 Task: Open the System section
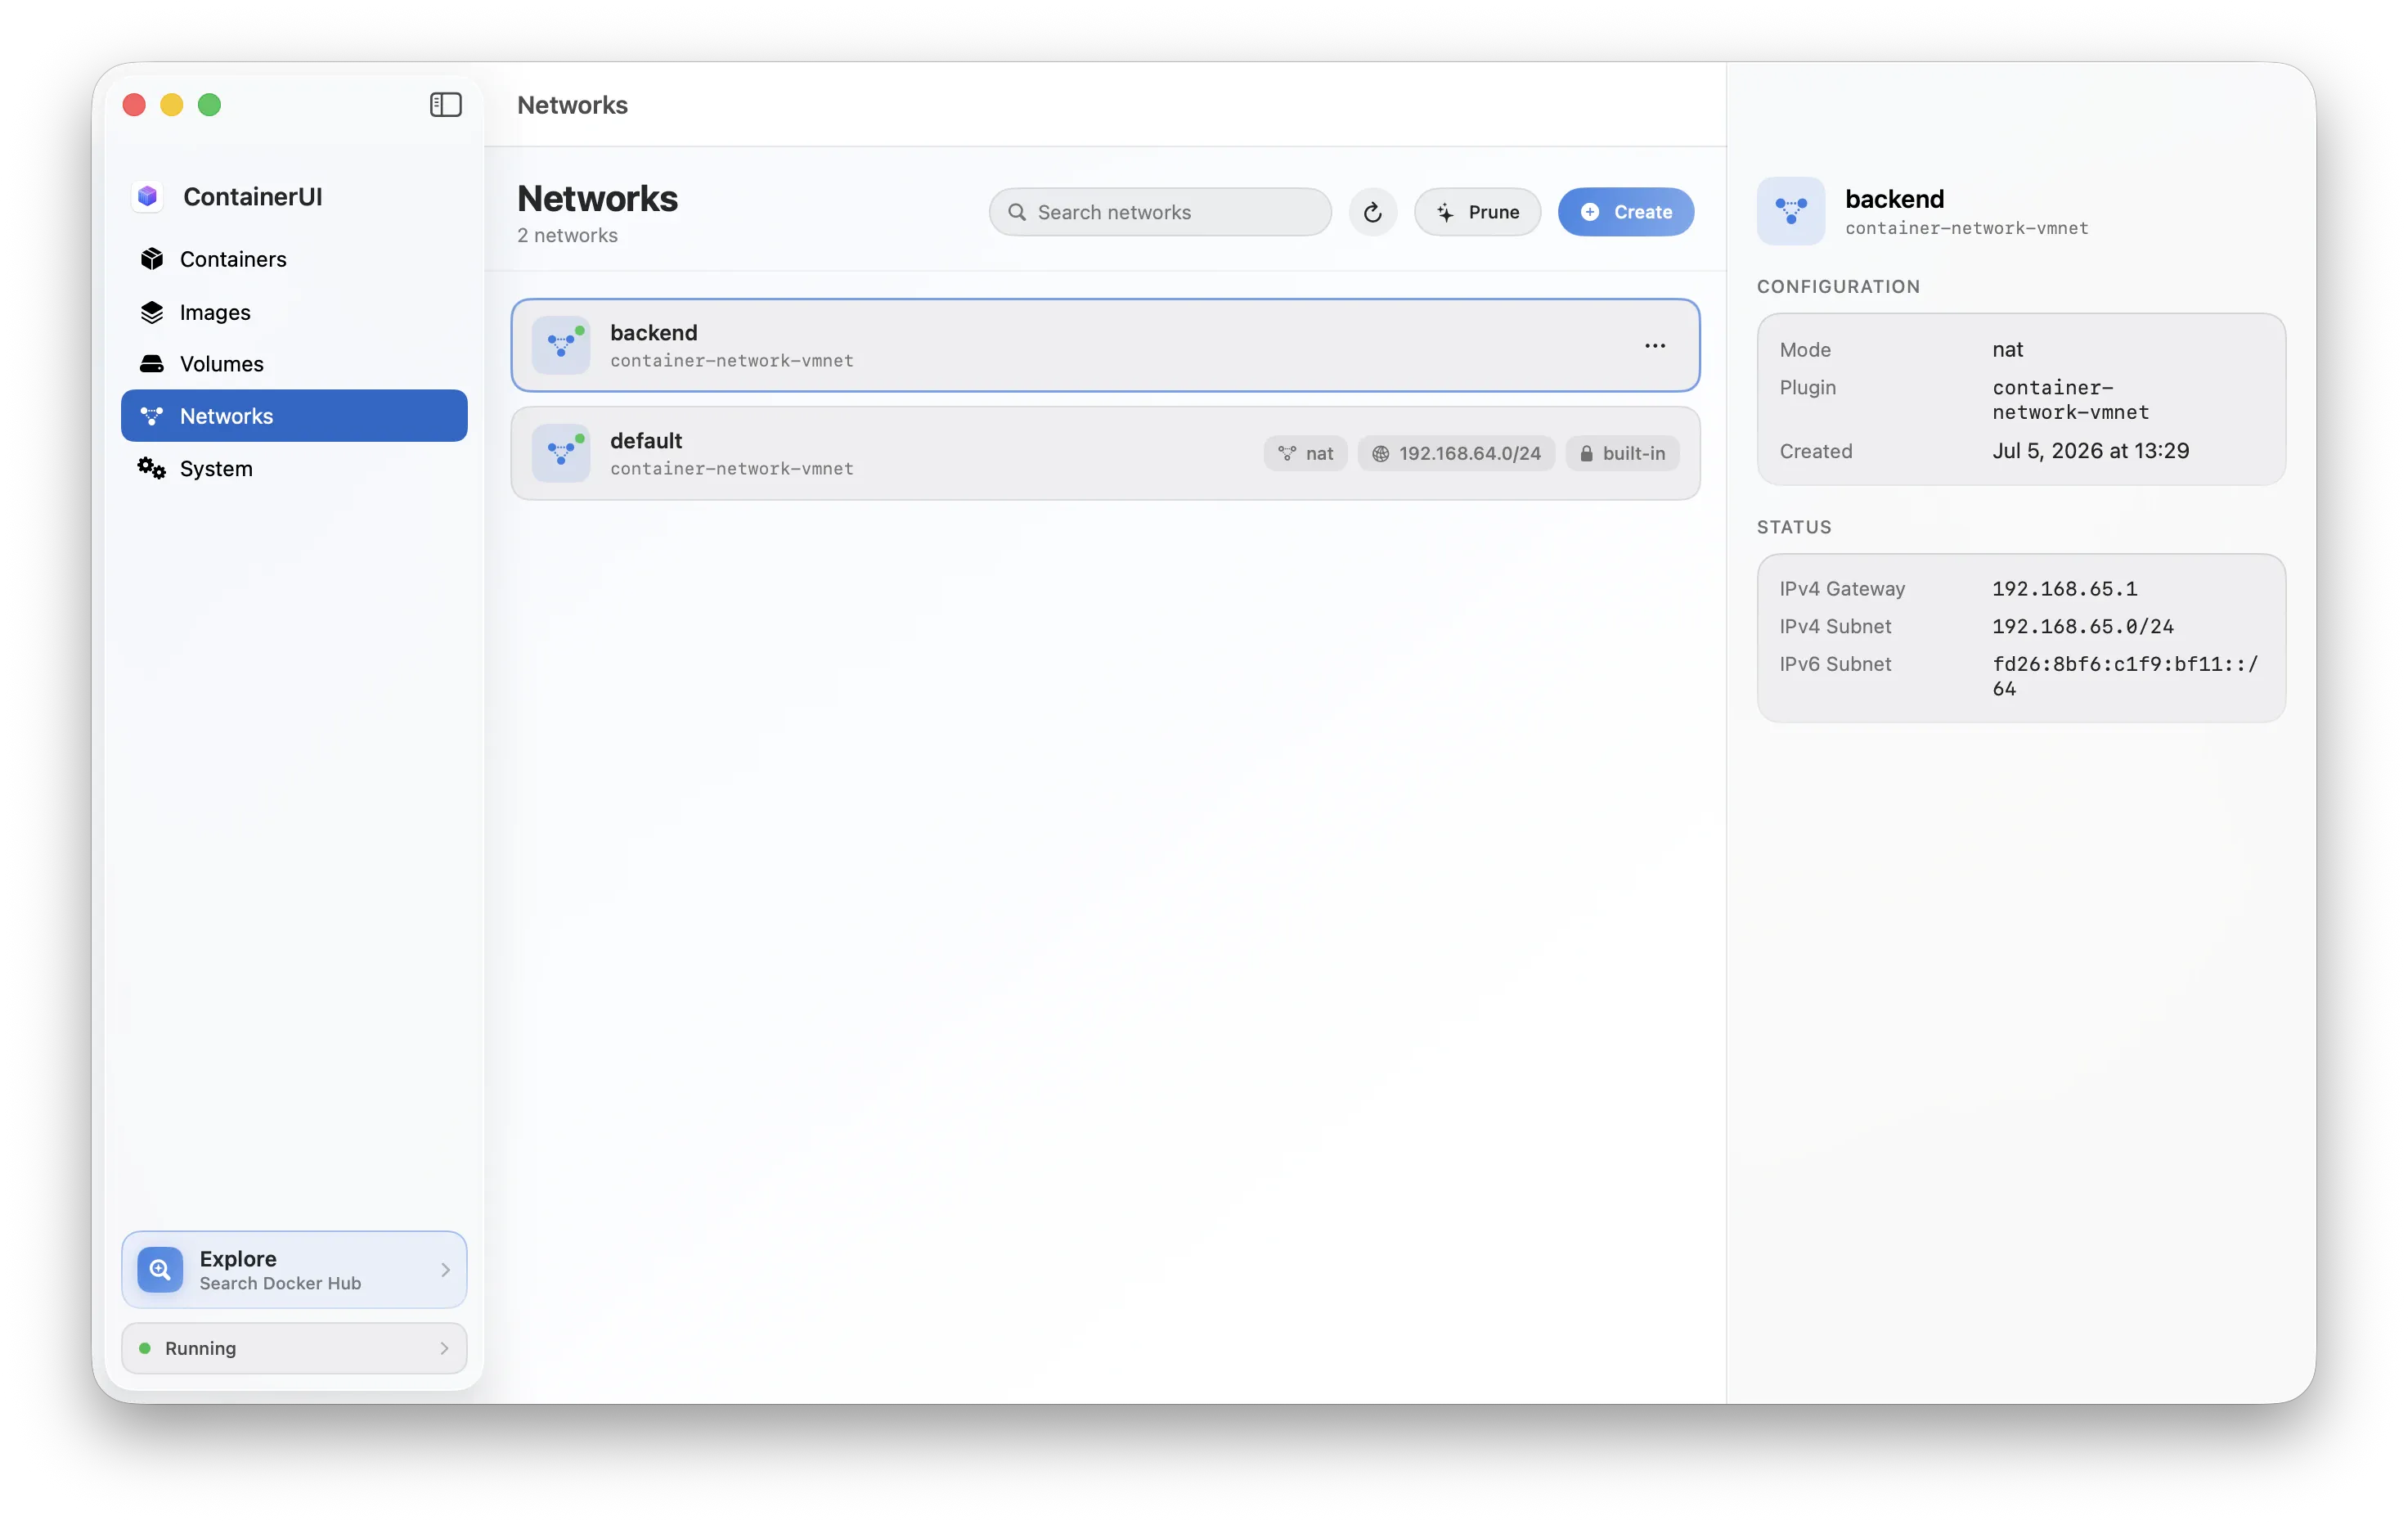(294, 468)
